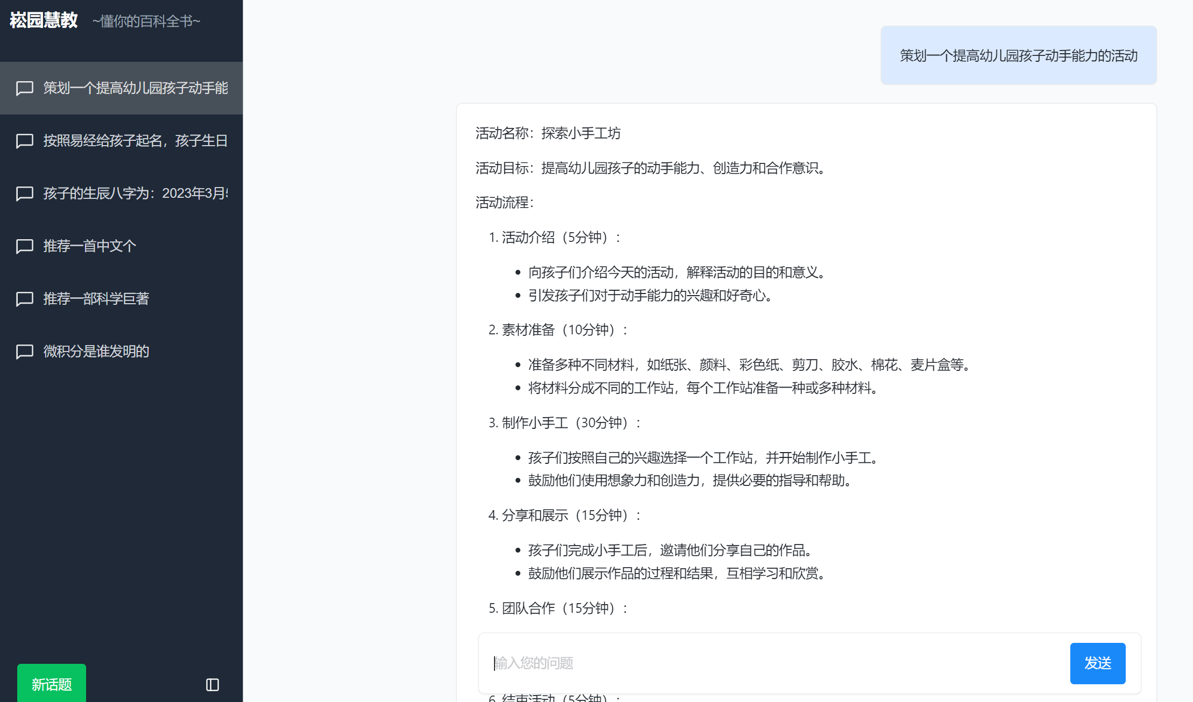Focus the 输入您的问题 text box

[775, 663]
